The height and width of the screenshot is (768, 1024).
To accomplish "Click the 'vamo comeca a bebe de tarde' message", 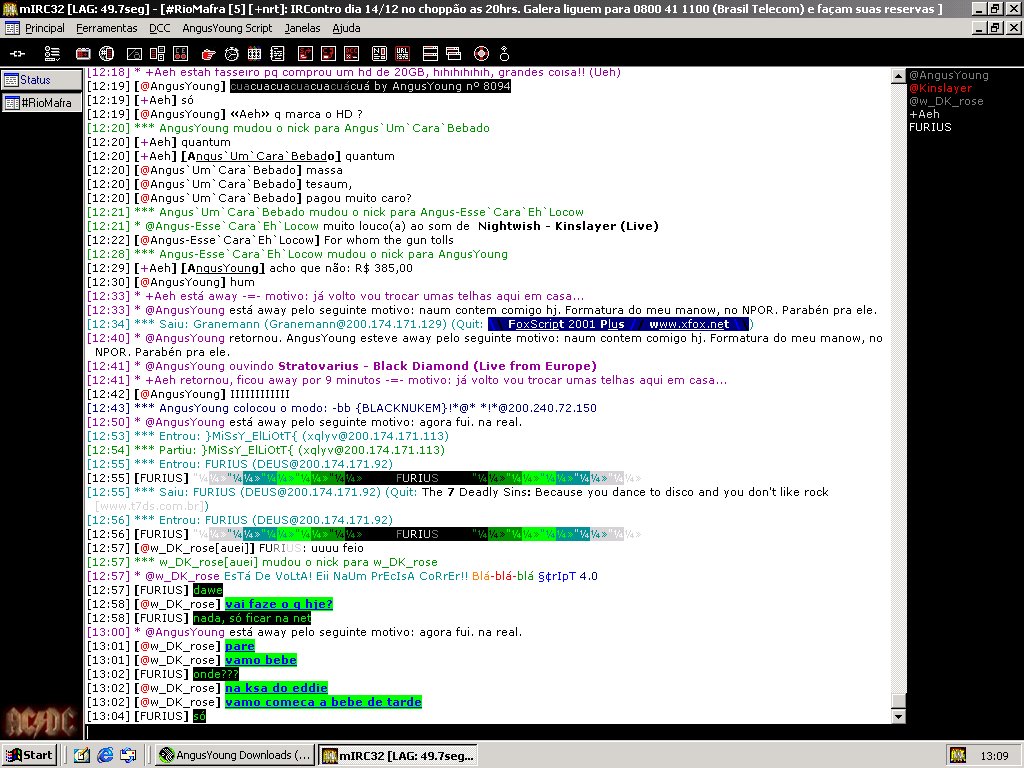I will pos(323,702).
